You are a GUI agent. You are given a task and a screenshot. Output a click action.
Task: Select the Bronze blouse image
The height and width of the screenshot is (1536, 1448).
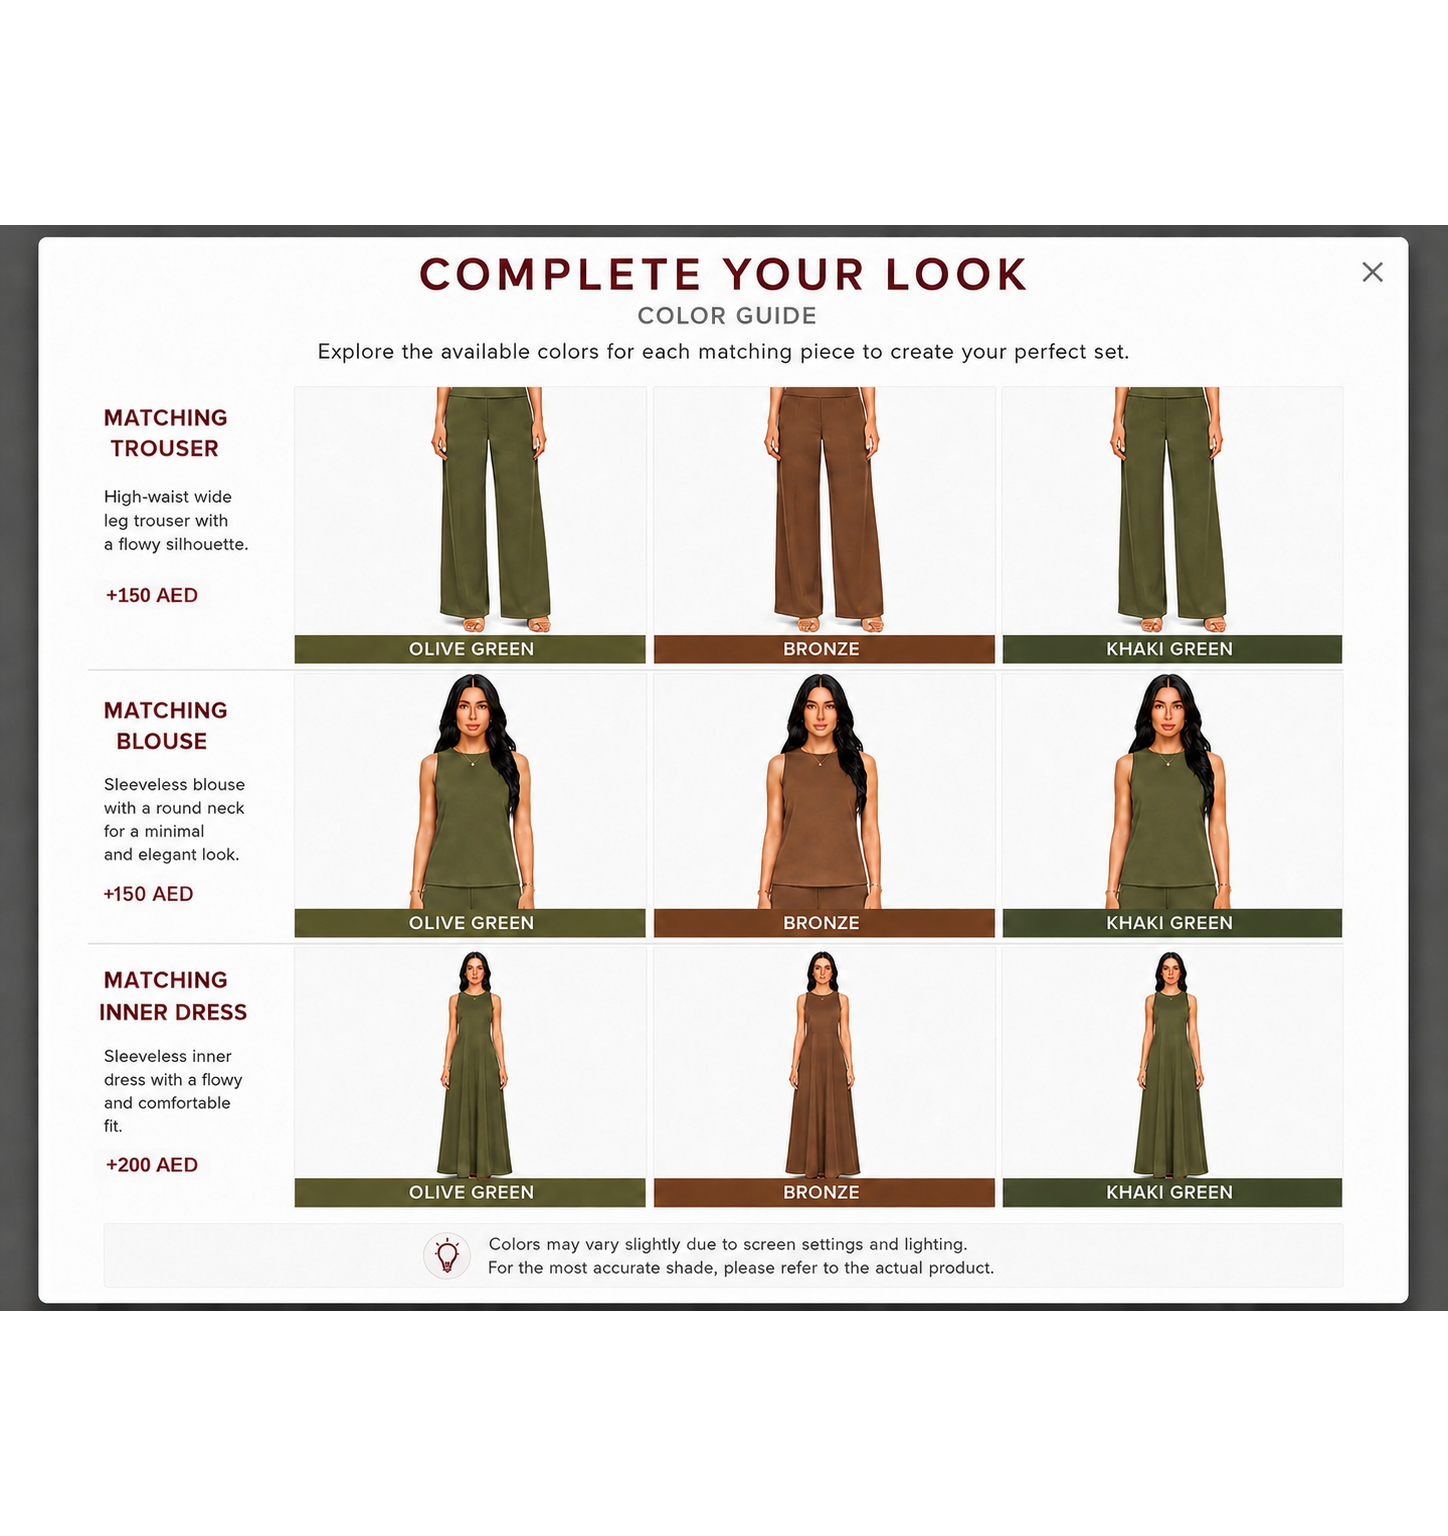tap(824, 791)
